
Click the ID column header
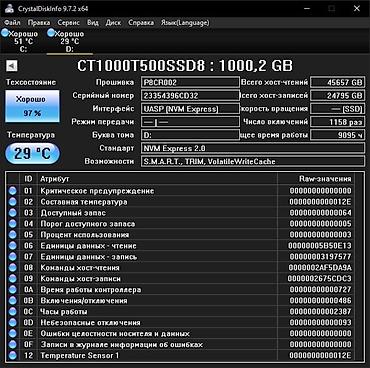coord(29,179)
